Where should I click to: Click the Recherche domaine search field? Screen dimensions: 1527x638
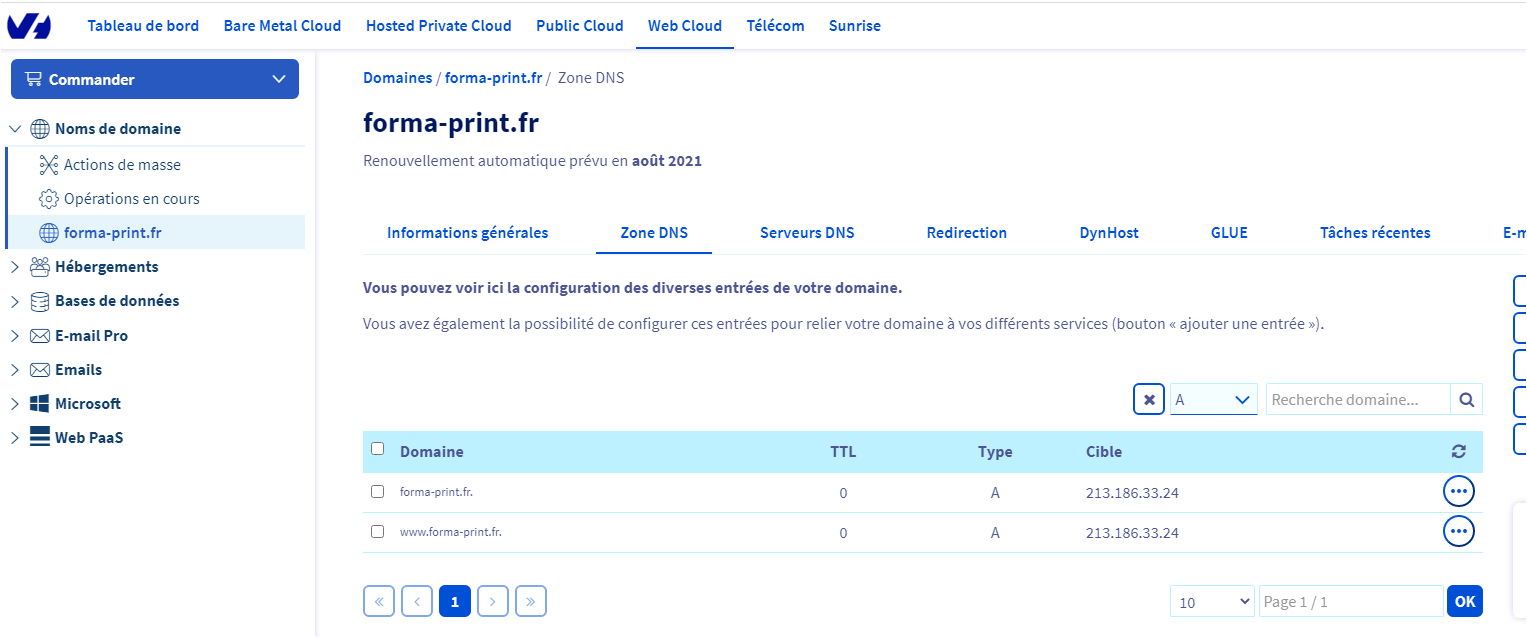1357,400
